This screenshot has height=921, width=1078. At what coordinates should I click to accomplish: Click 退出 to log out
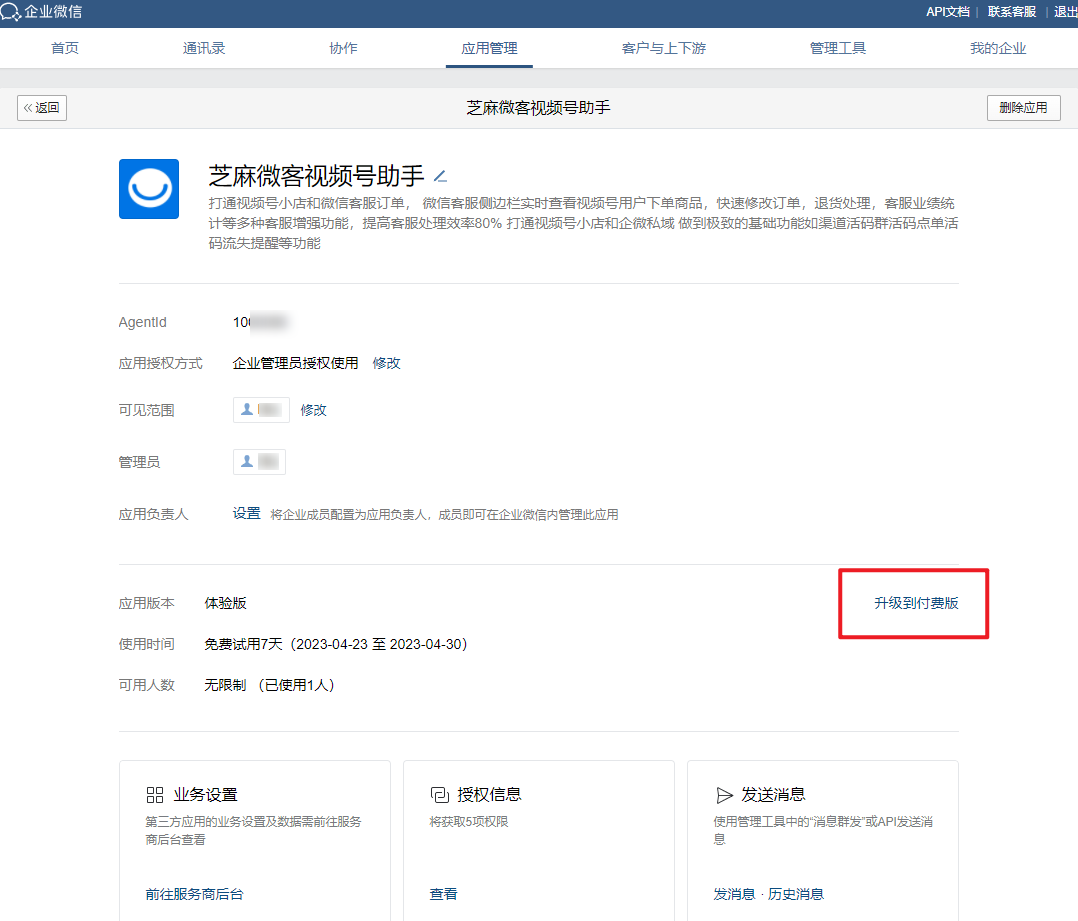(1066, 12)
